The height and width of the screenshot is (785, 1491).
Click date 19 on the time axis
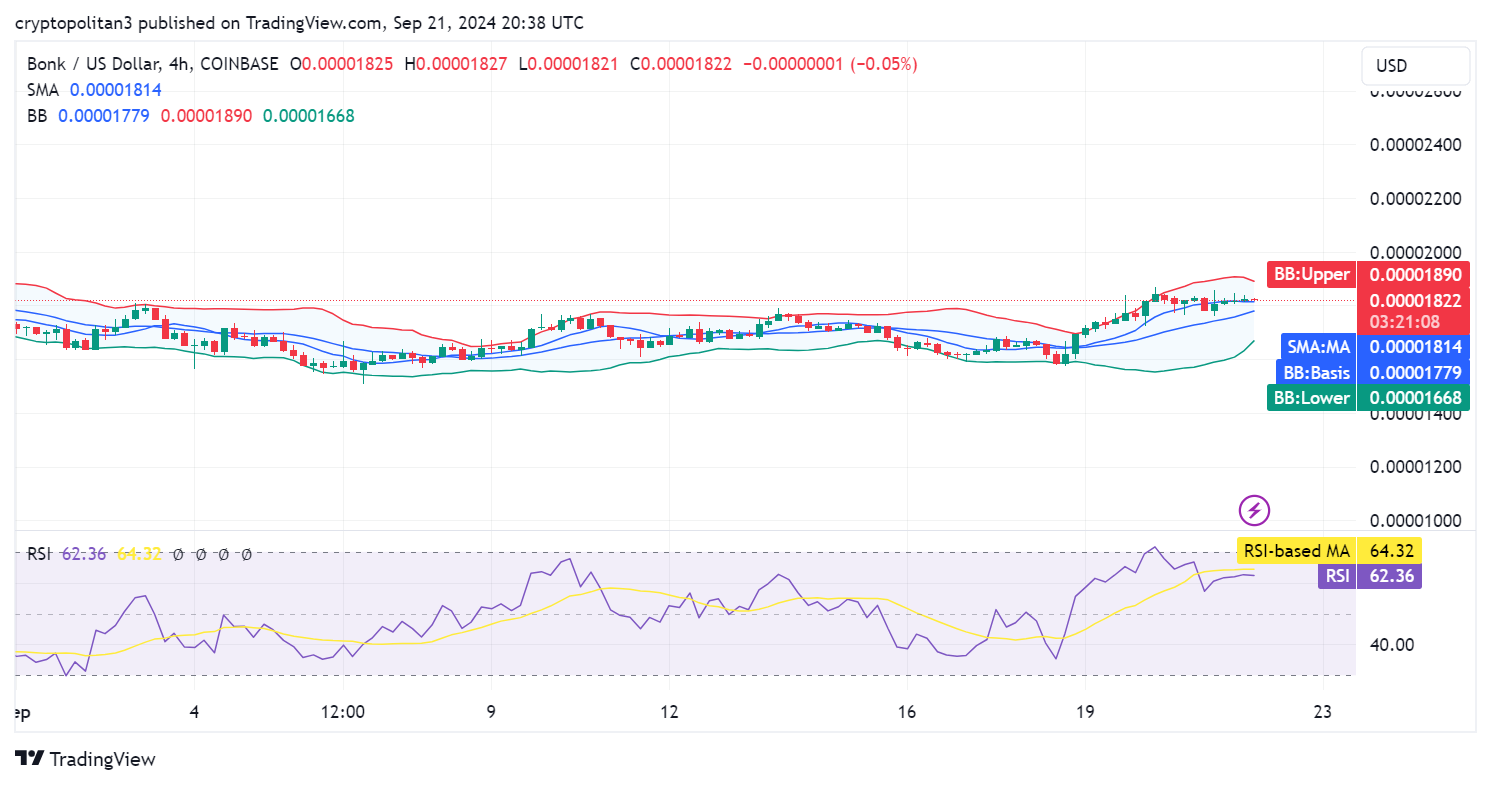pyautogui.click(x=1084, y=712)
